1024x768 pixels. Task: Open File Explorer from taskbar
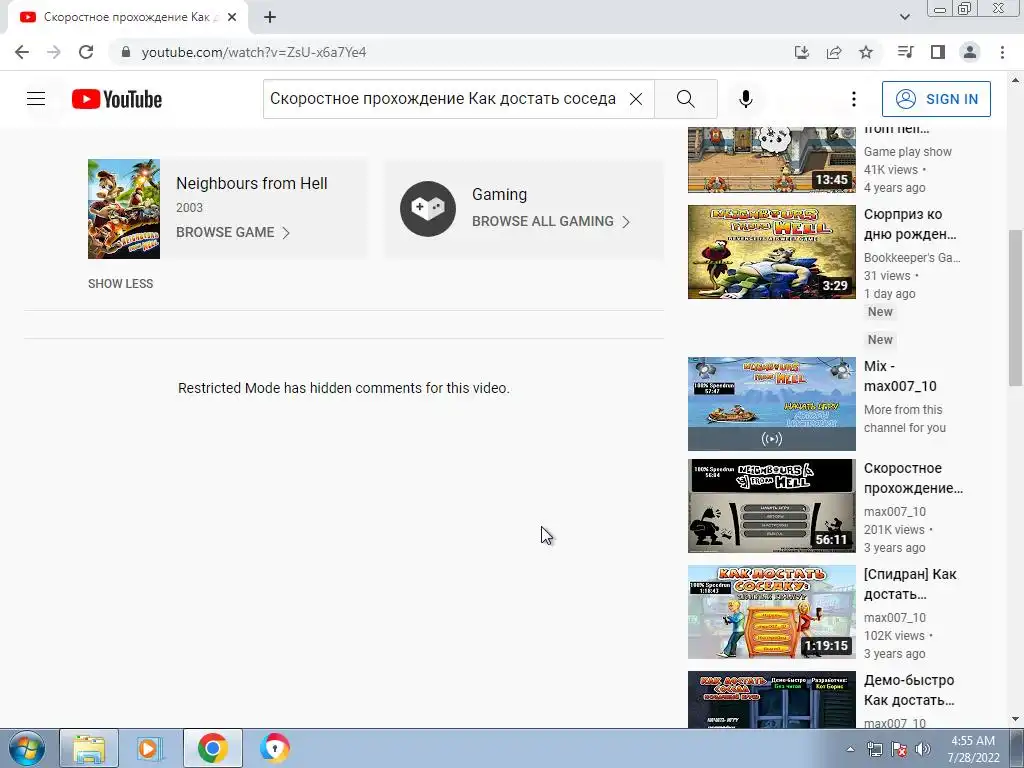click(89, 748)
